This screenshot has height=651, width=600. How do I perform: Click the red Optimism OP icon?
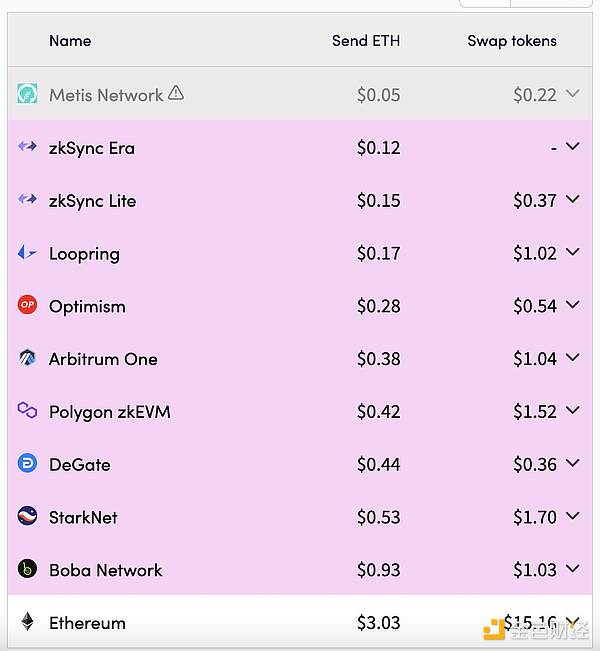pos(27,306)
